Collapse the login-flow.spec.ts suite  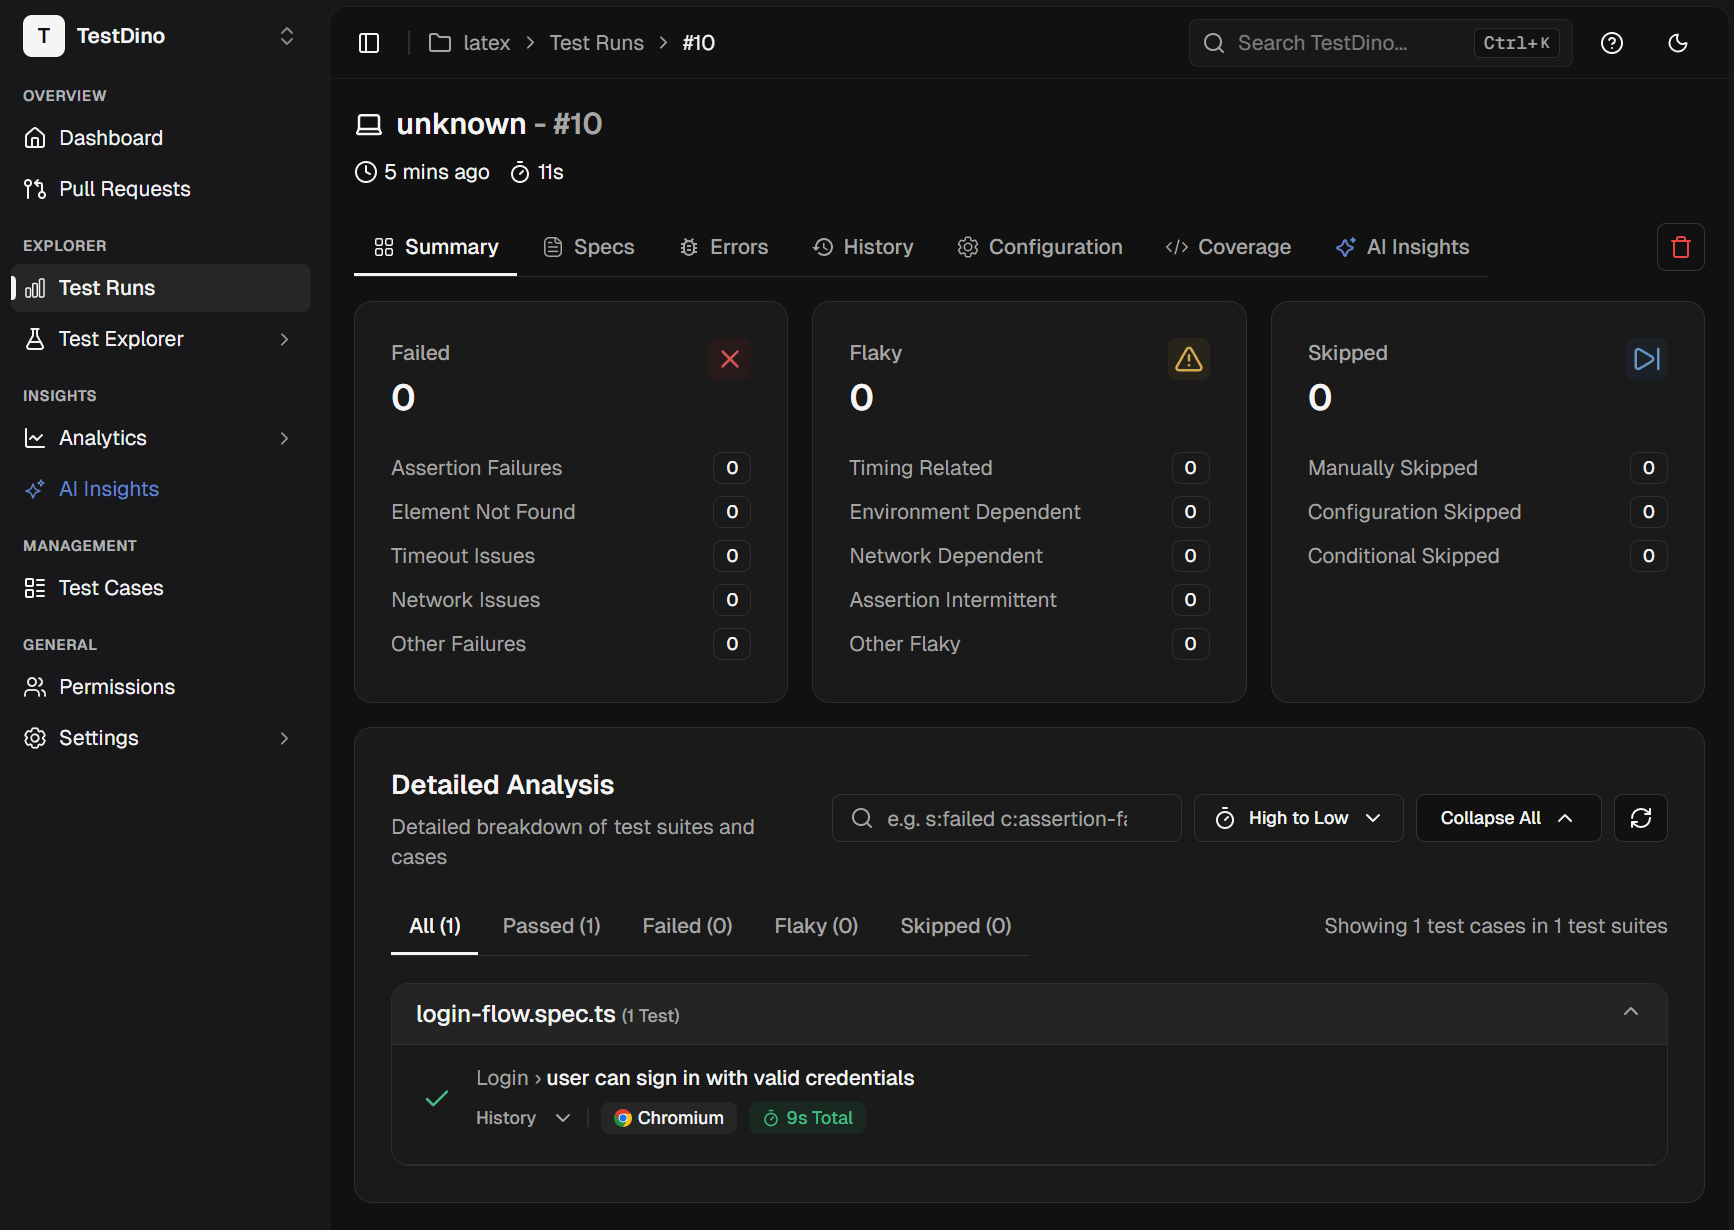click(1630, 1012)
